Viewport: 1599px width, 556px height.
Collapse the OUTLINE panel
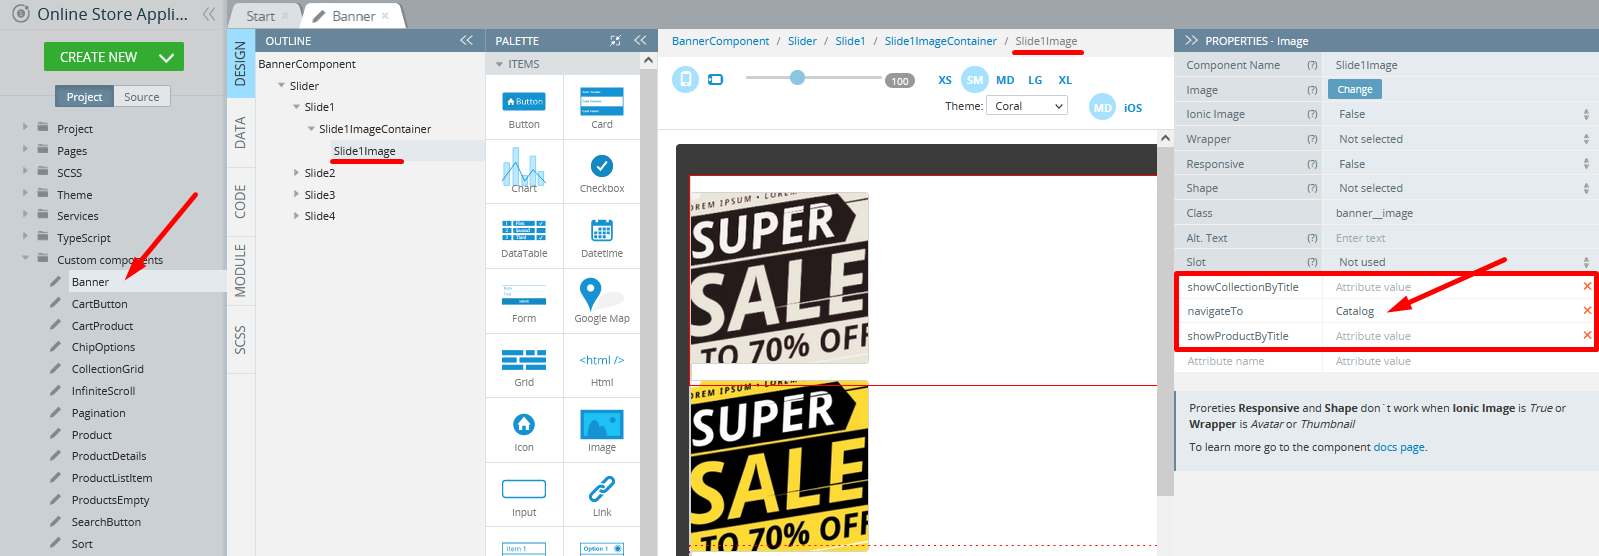466,40
